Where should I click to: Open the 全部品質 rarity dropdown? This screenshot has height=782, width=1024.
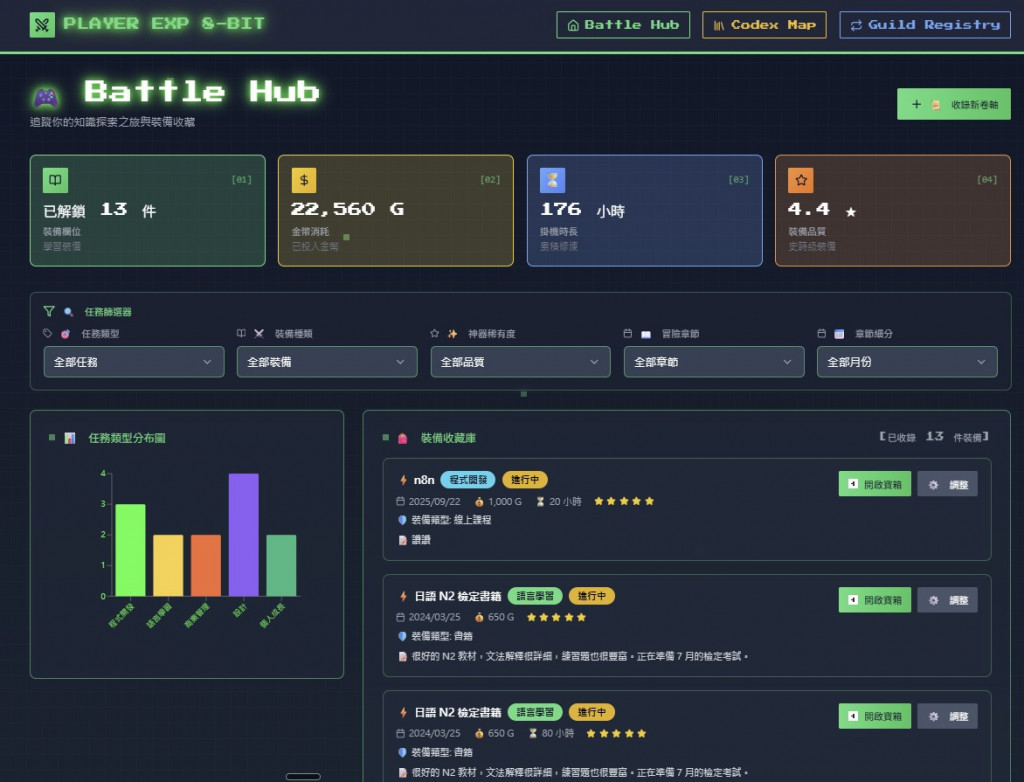pos(520,362)
